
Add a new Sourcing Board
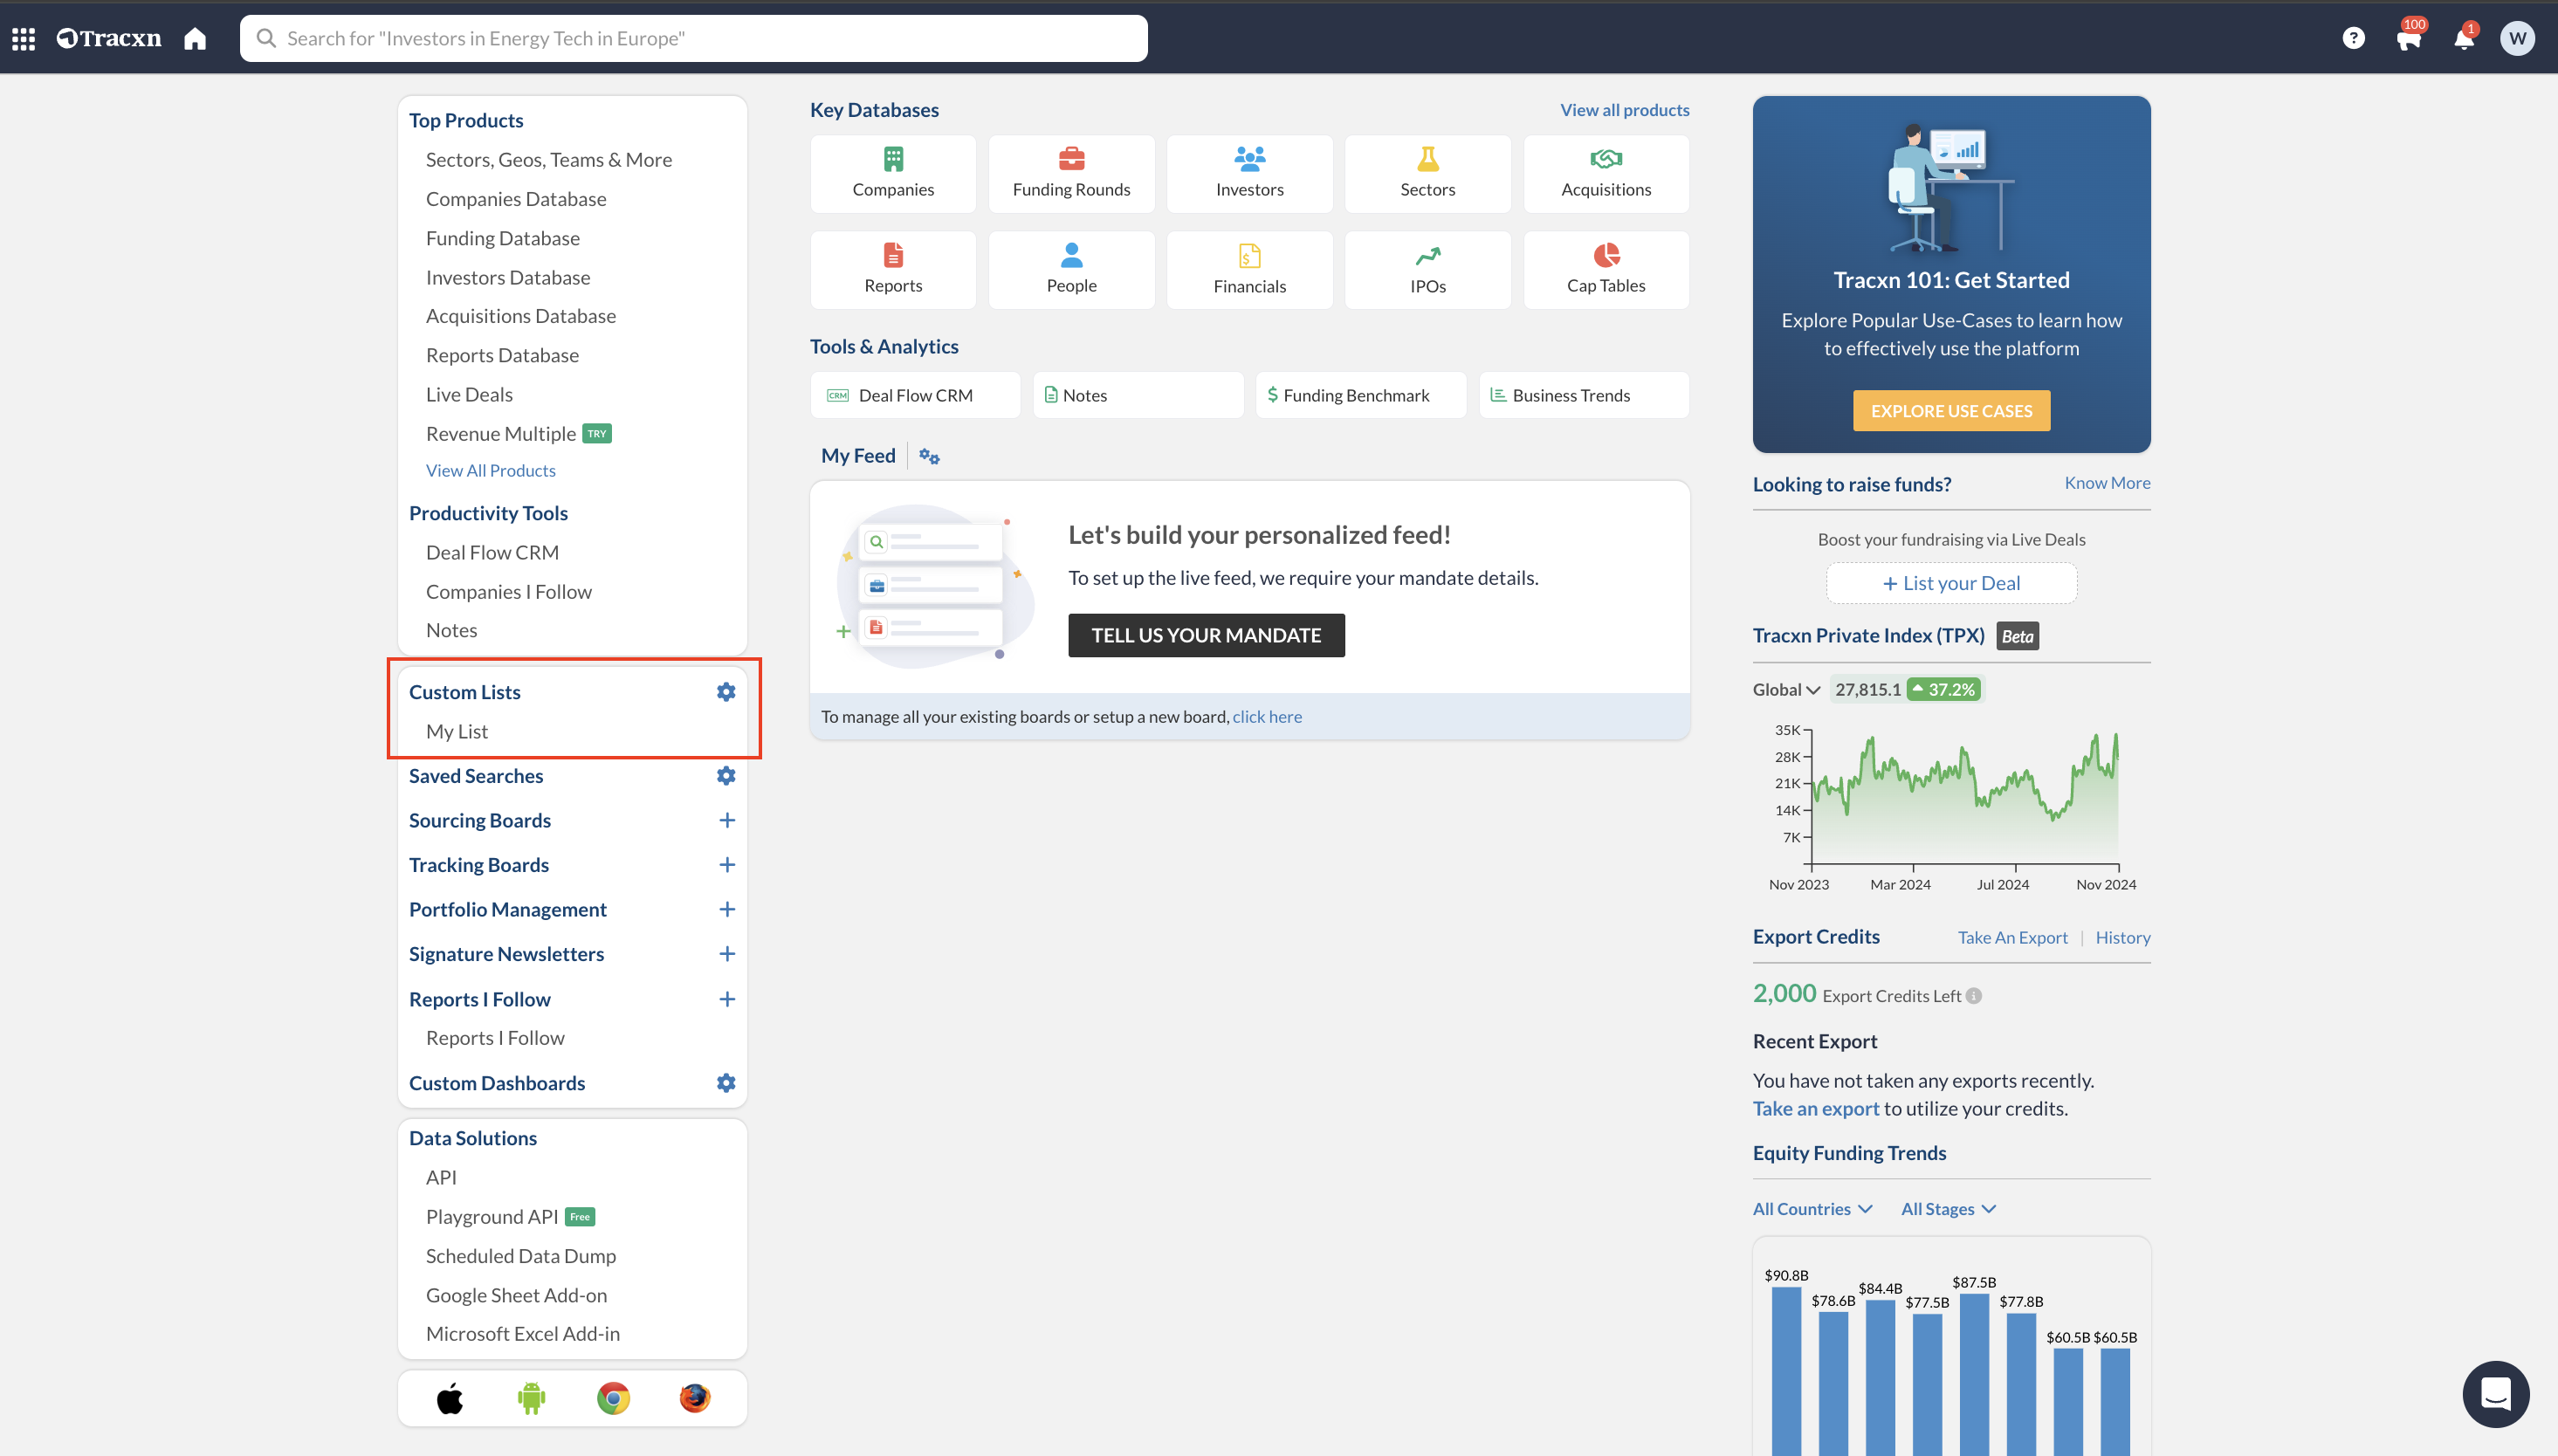(x=727, y=820)
